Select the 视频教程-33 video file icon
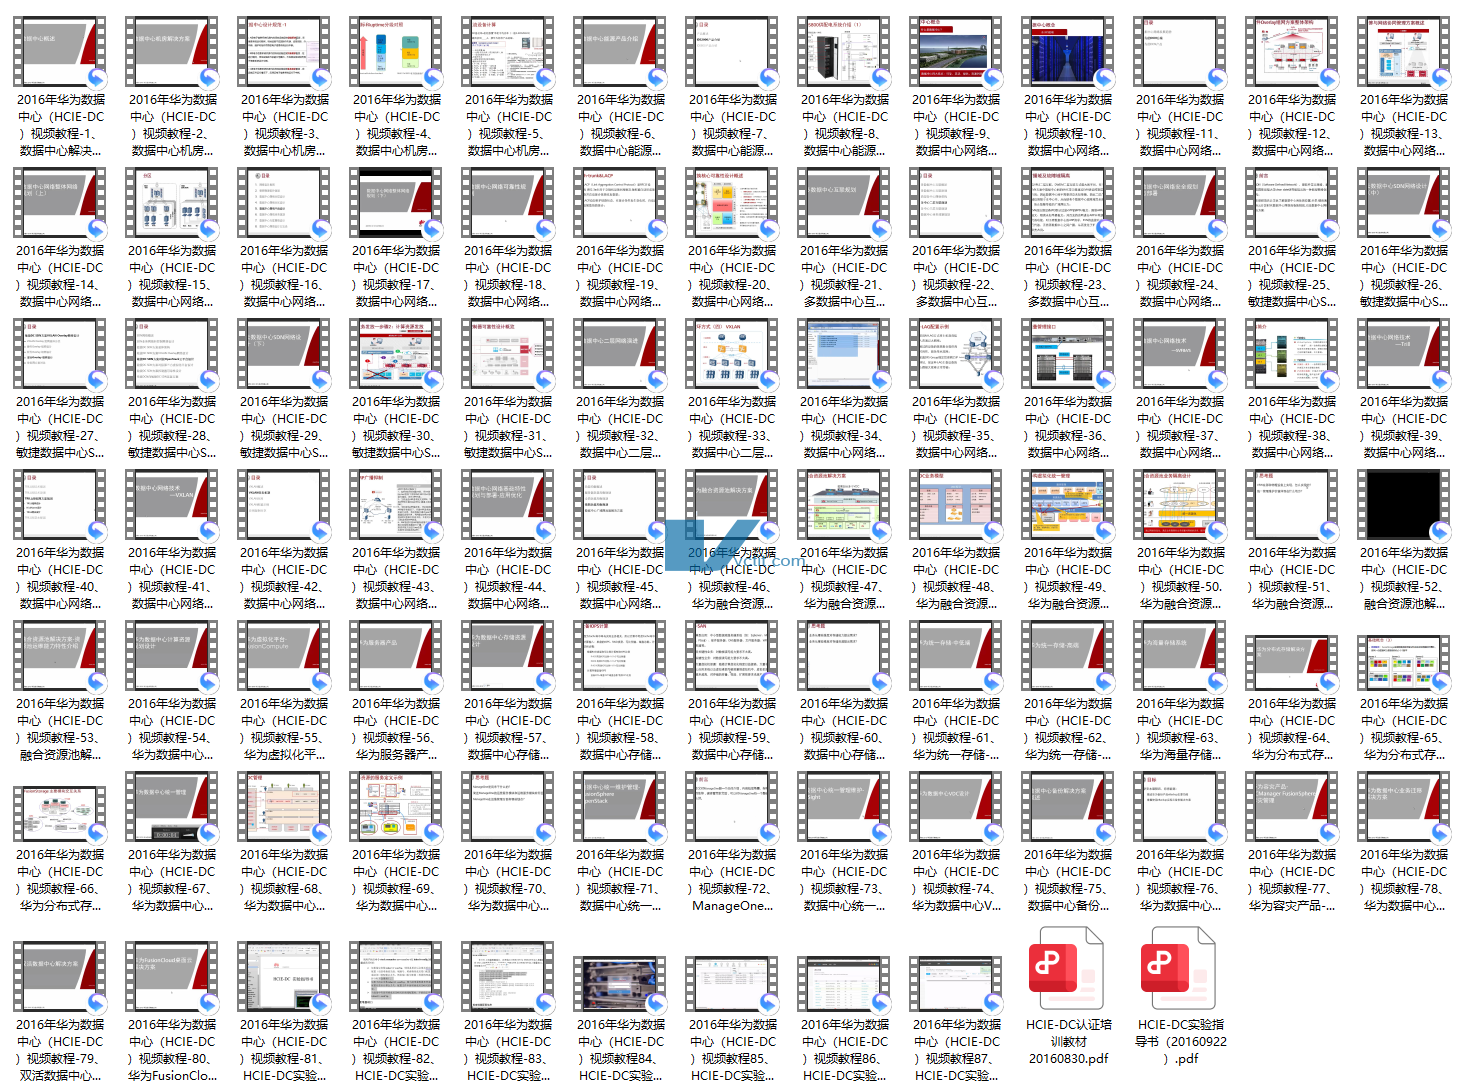 click(x=732, y=354)
